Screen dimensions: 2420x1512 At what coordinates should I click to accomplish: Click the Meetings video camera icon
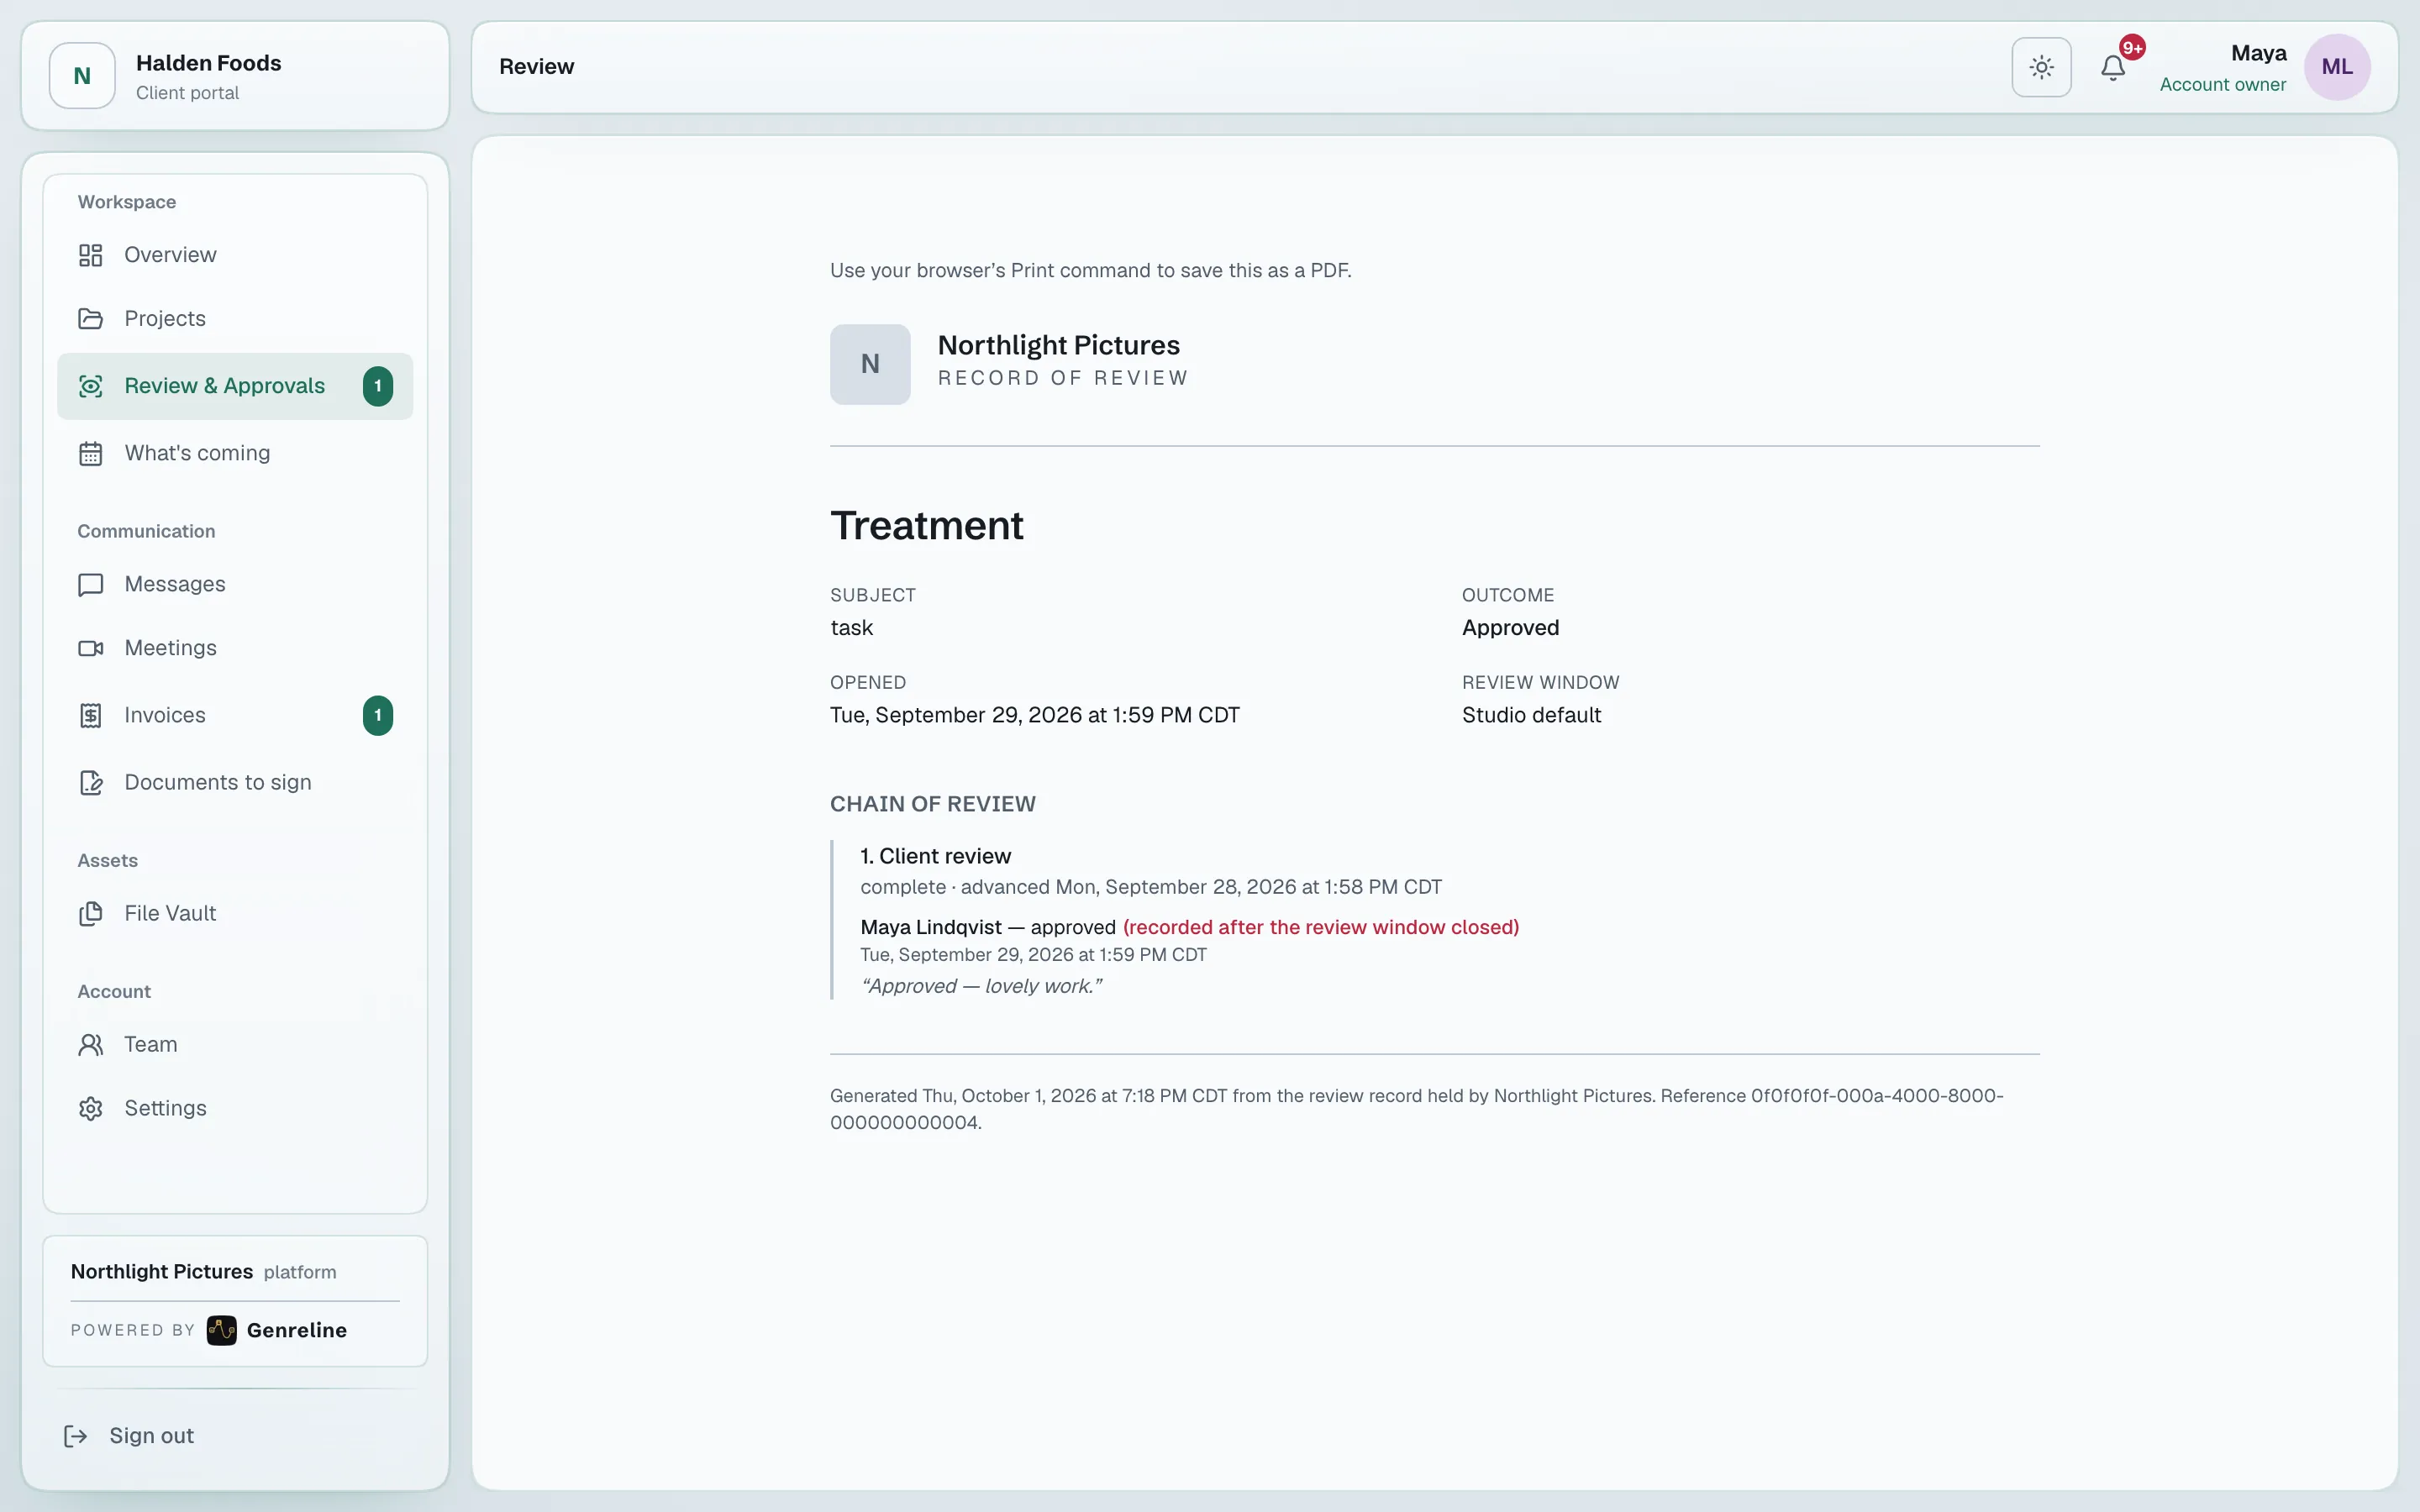coord(90,648)
